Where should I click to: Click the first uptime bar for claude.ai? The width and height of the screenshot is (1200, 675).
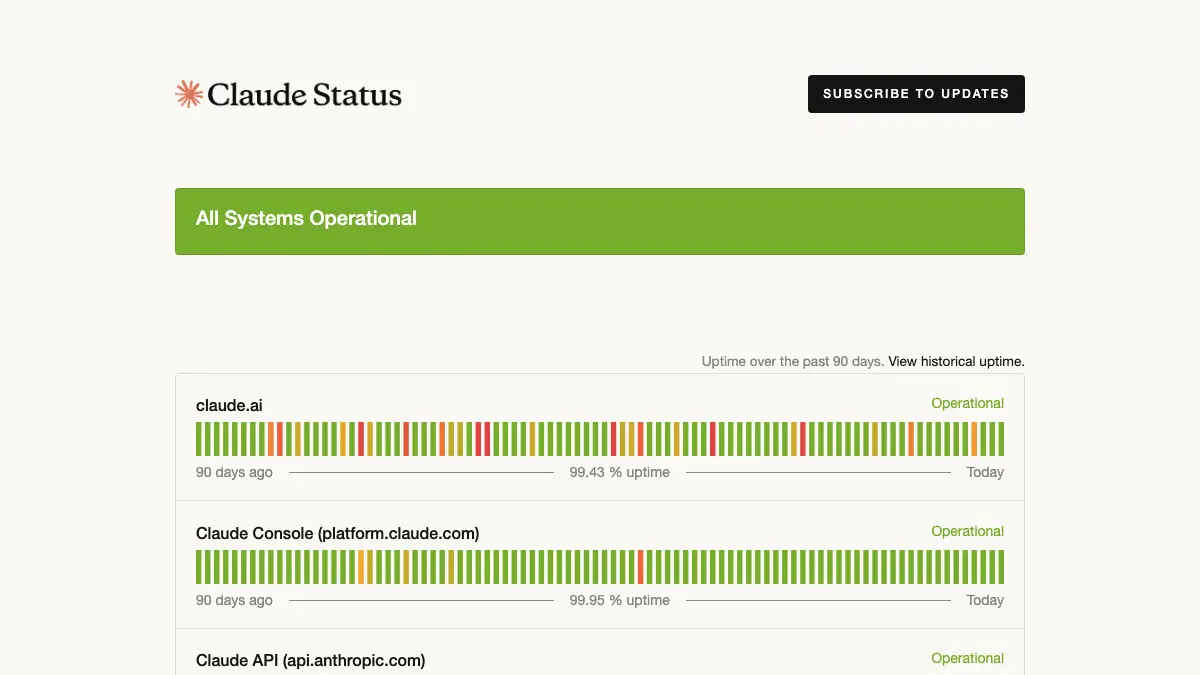pyautogui.click(x=199, y=439)
